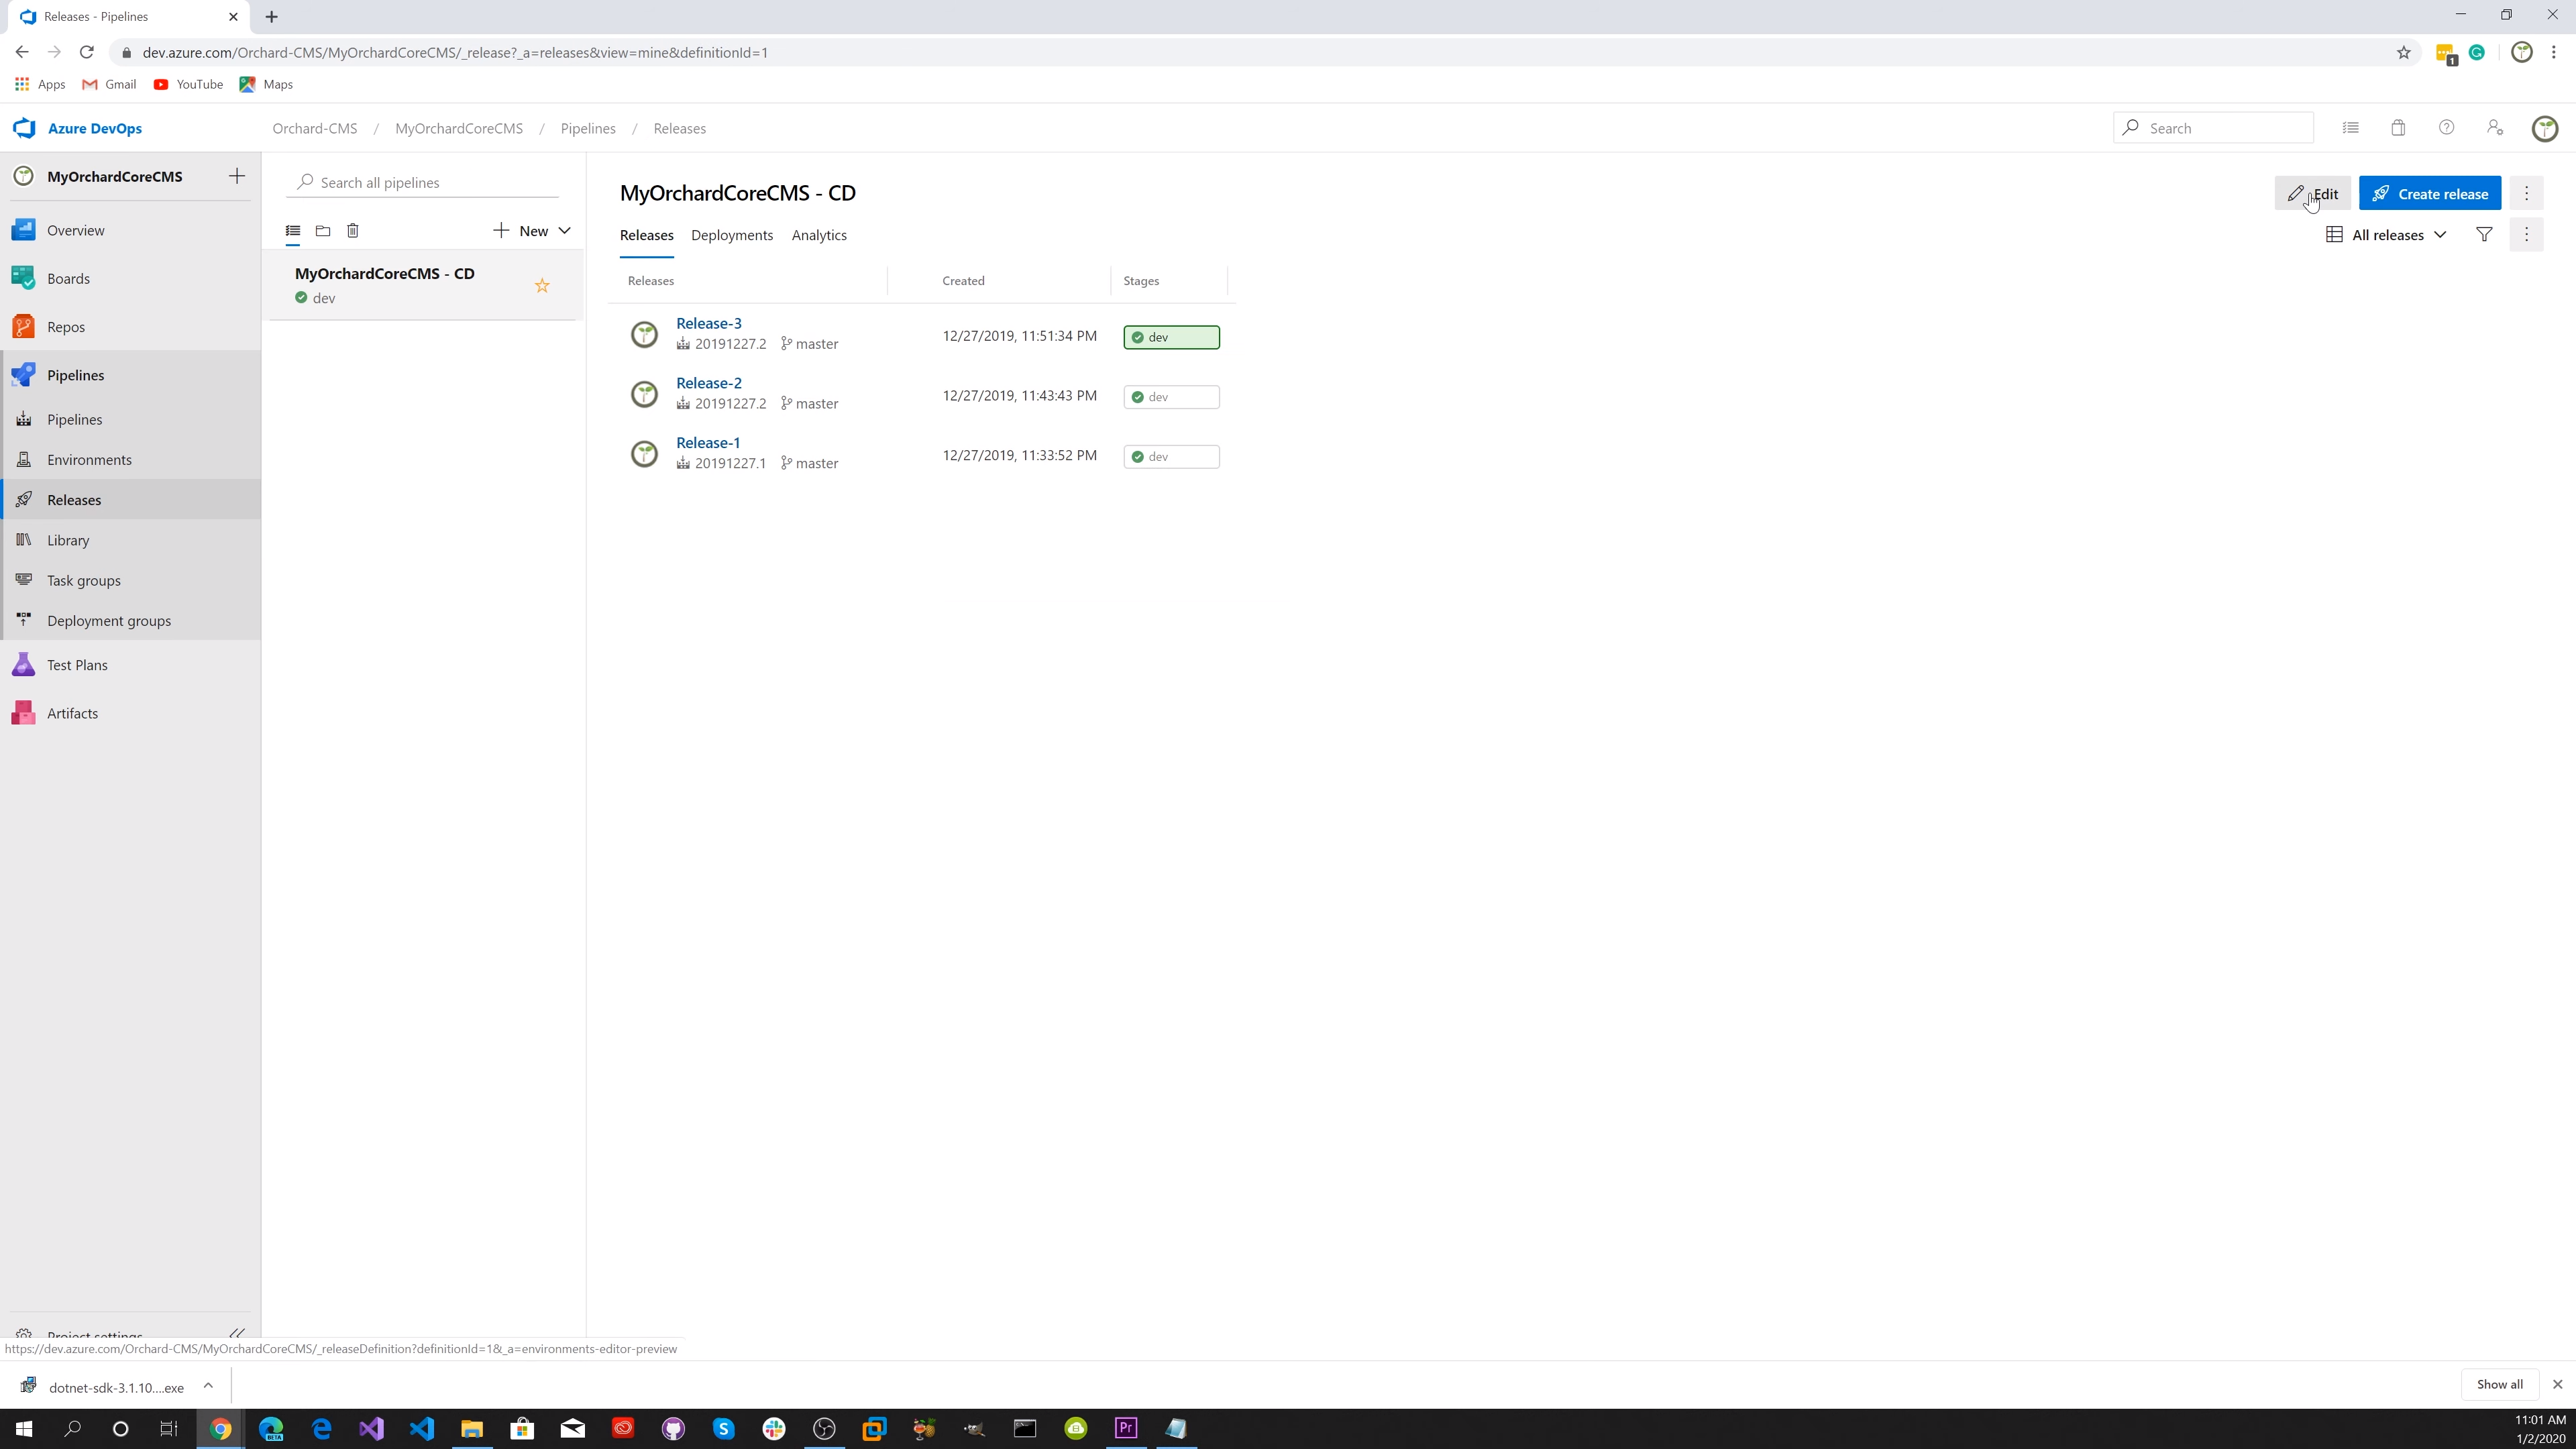Open user settings icon in header

click(2495, 128)
